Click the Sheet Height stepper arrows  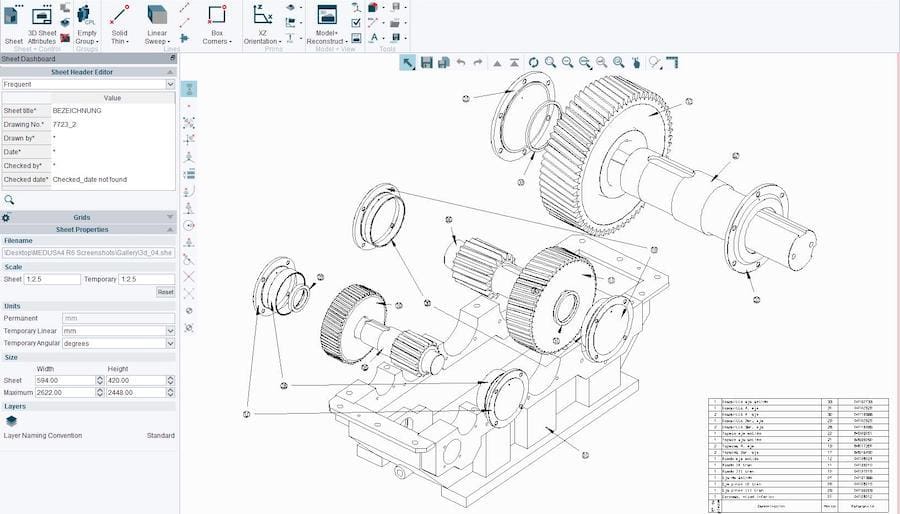170,380
